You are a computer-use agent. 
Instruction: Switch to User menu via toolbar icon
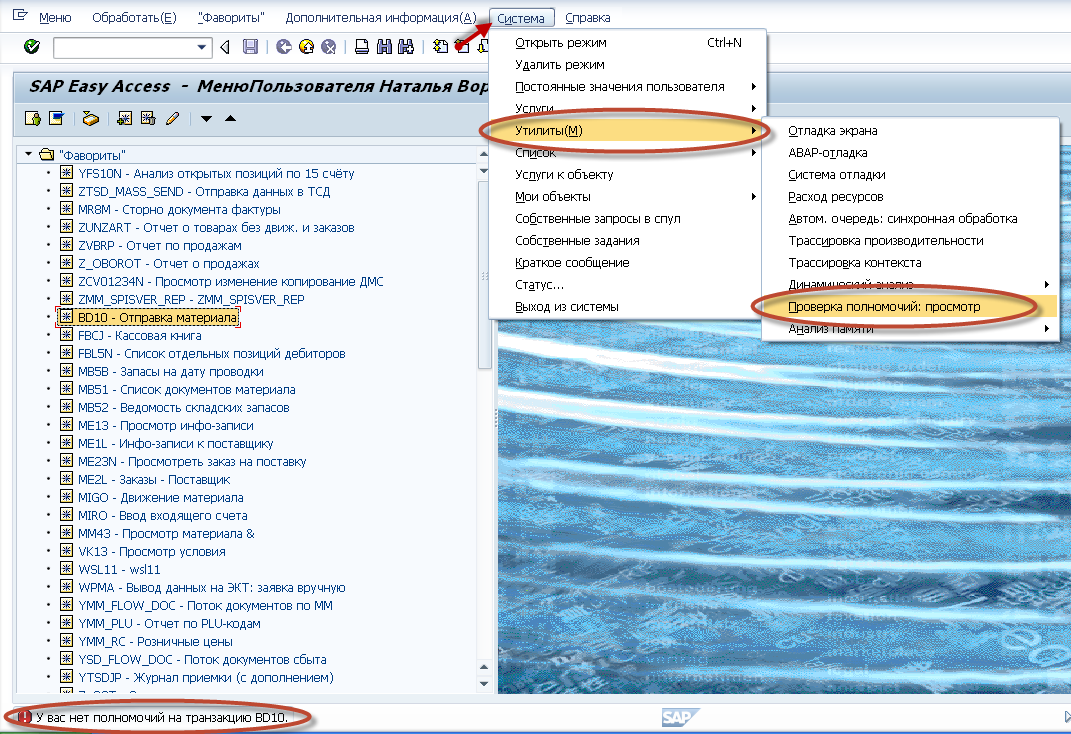tap(33, 119)
